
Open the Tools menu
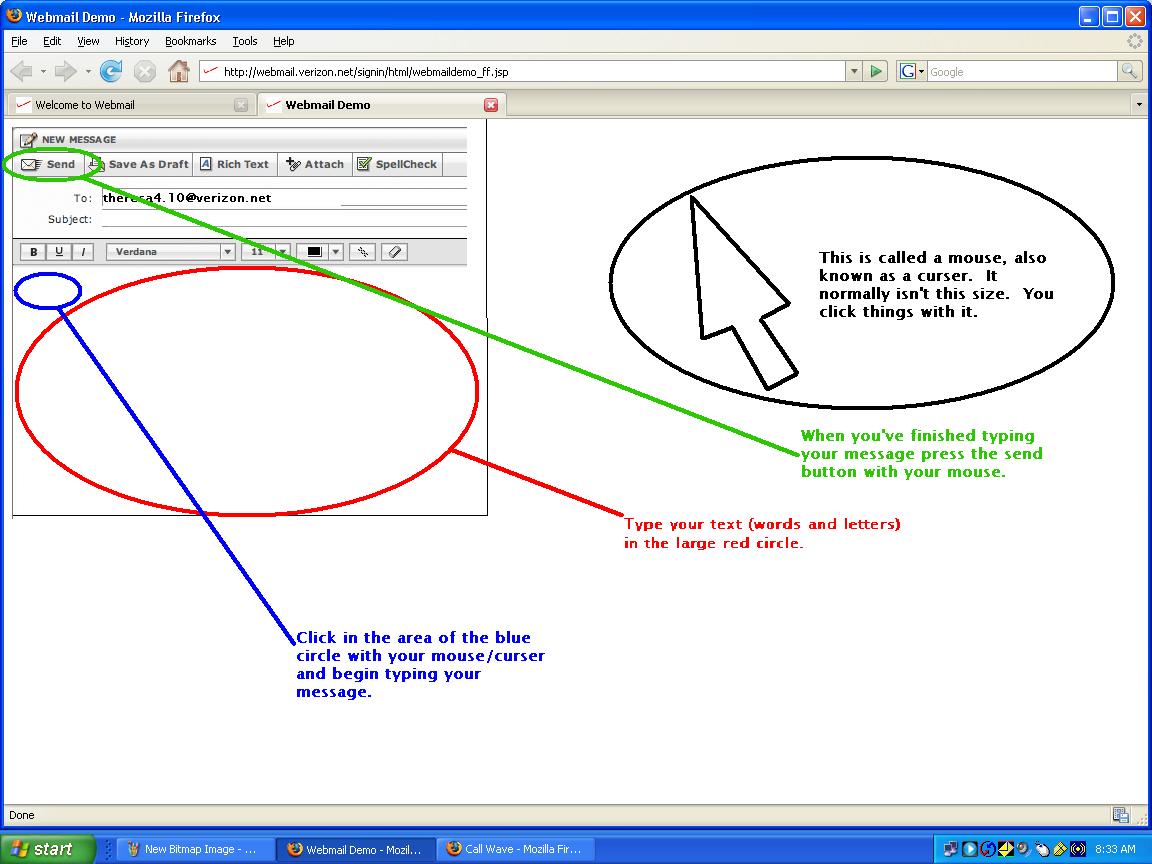coord(245,41)
